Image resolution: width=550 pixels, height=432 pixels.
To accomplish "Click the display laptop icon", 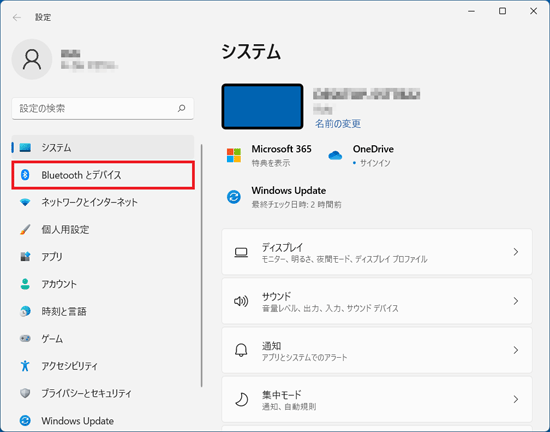I will point(241,252).
